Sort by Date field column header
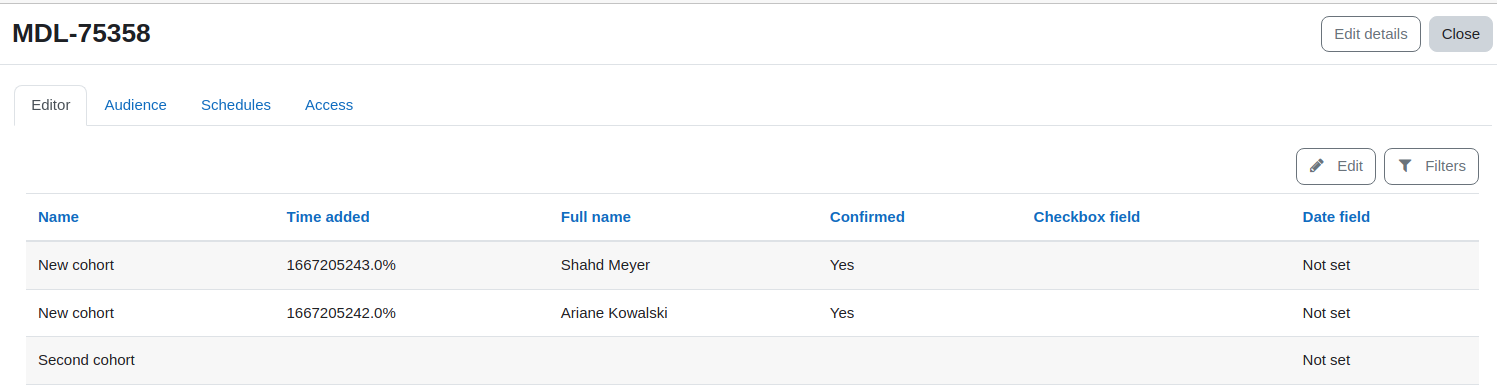 tap(1336, 217)
